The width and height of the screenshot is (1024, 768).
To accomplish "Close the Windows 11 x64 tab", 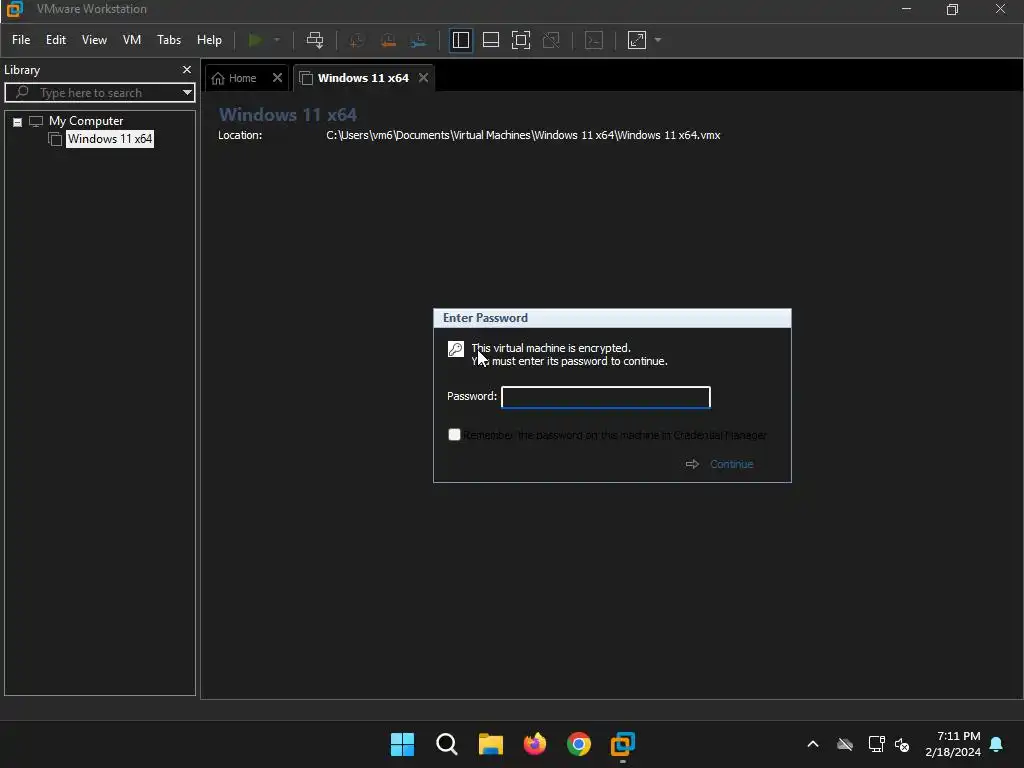I will [x=423, y=78].
